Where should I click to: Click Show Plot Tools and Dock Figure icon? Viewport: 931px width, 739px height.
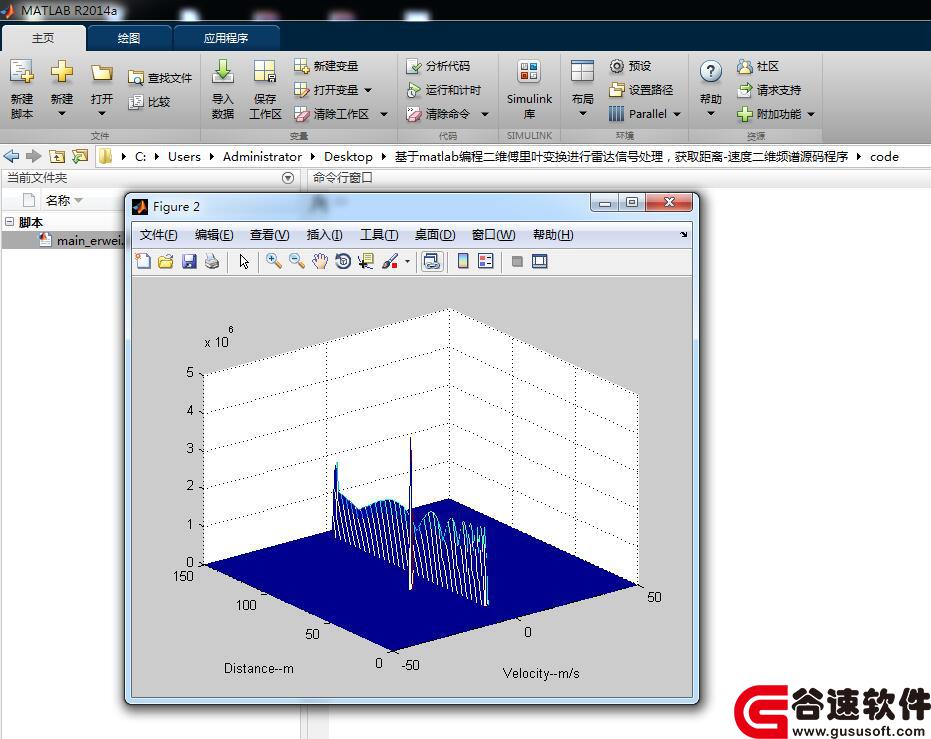540,261
